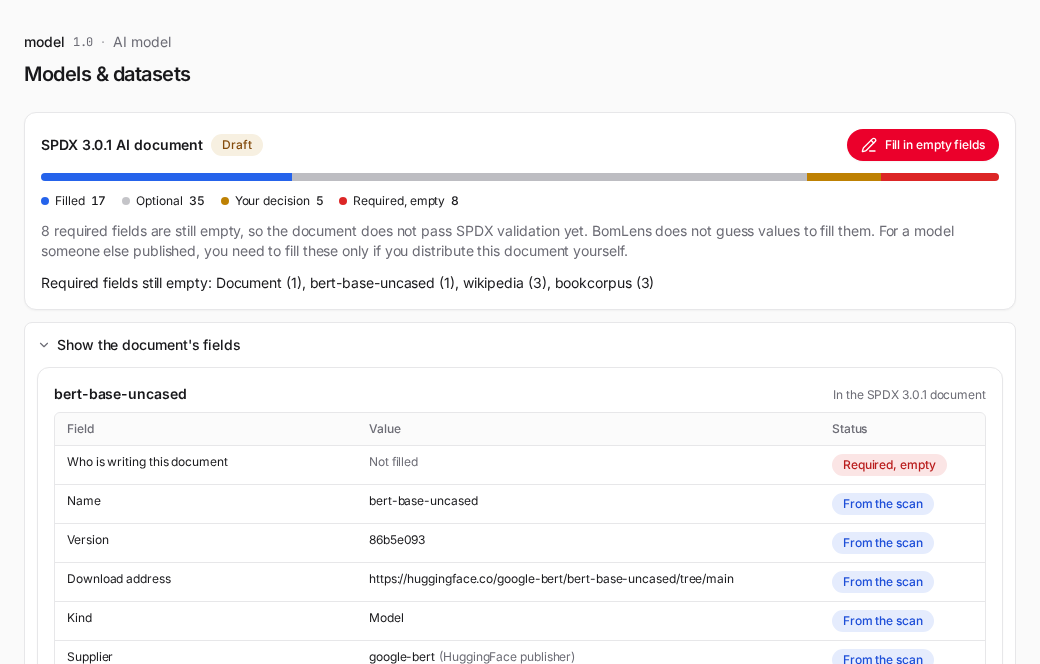Click the From the scan badge in Version row
1040x664 pixels.
(883, 543)
